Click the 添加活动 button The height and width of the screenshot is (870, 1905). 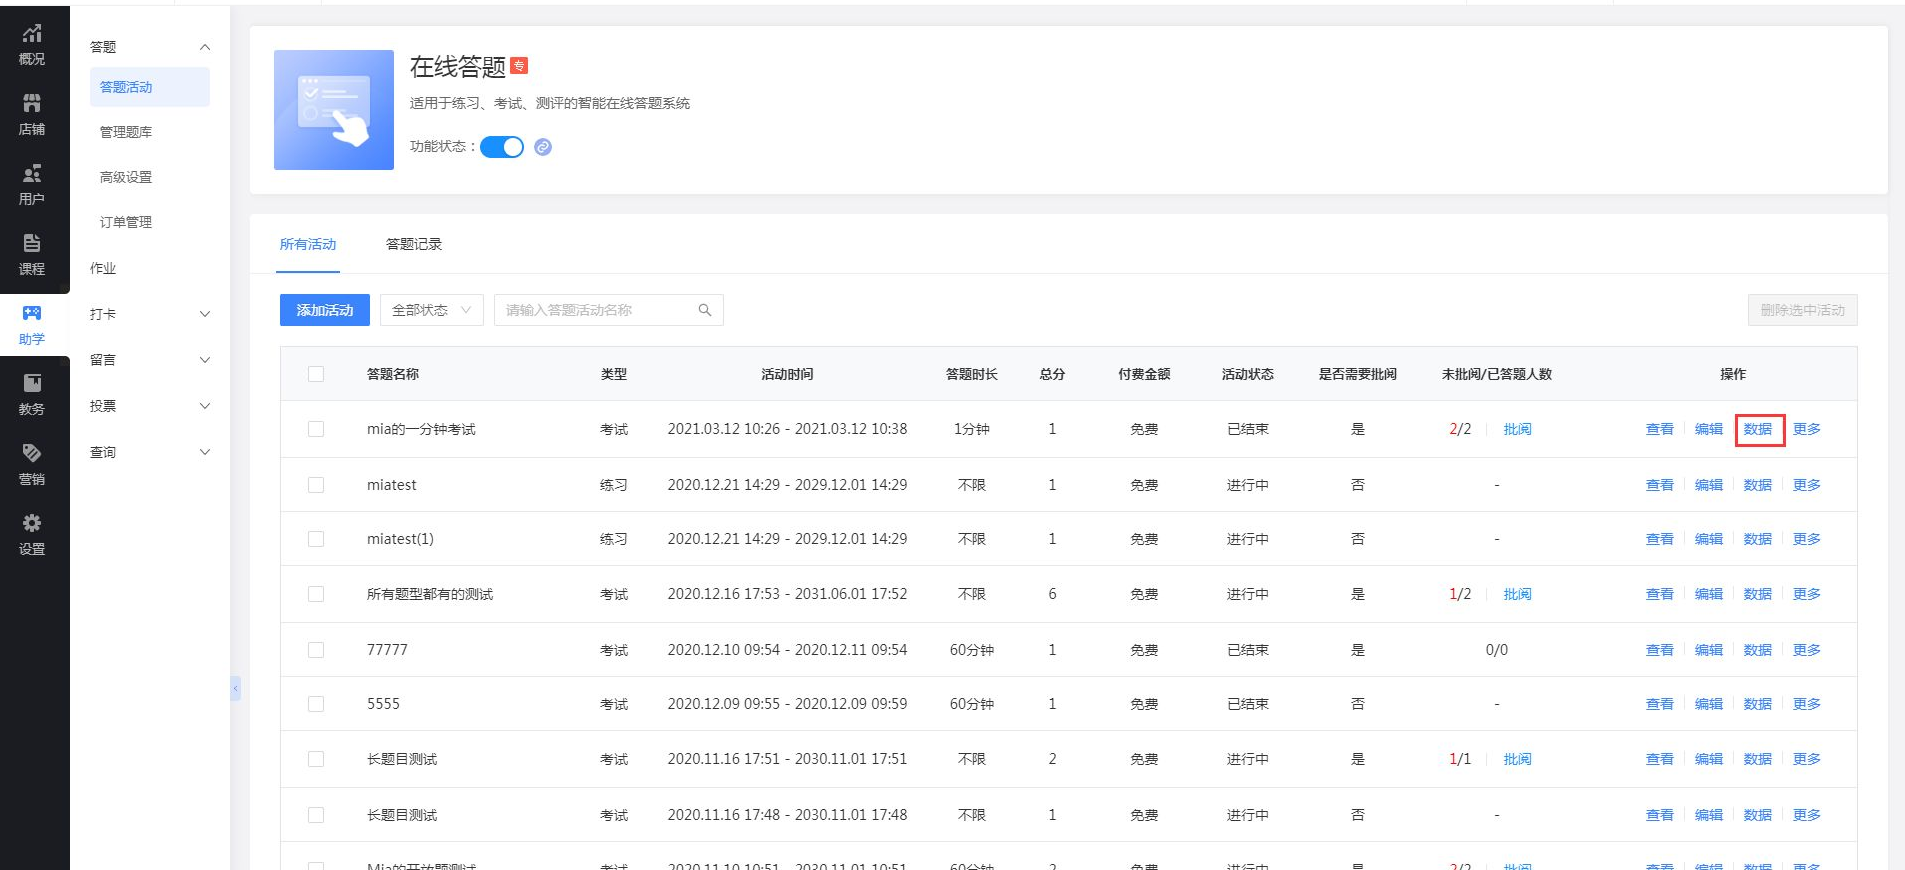tap(325, 310)
